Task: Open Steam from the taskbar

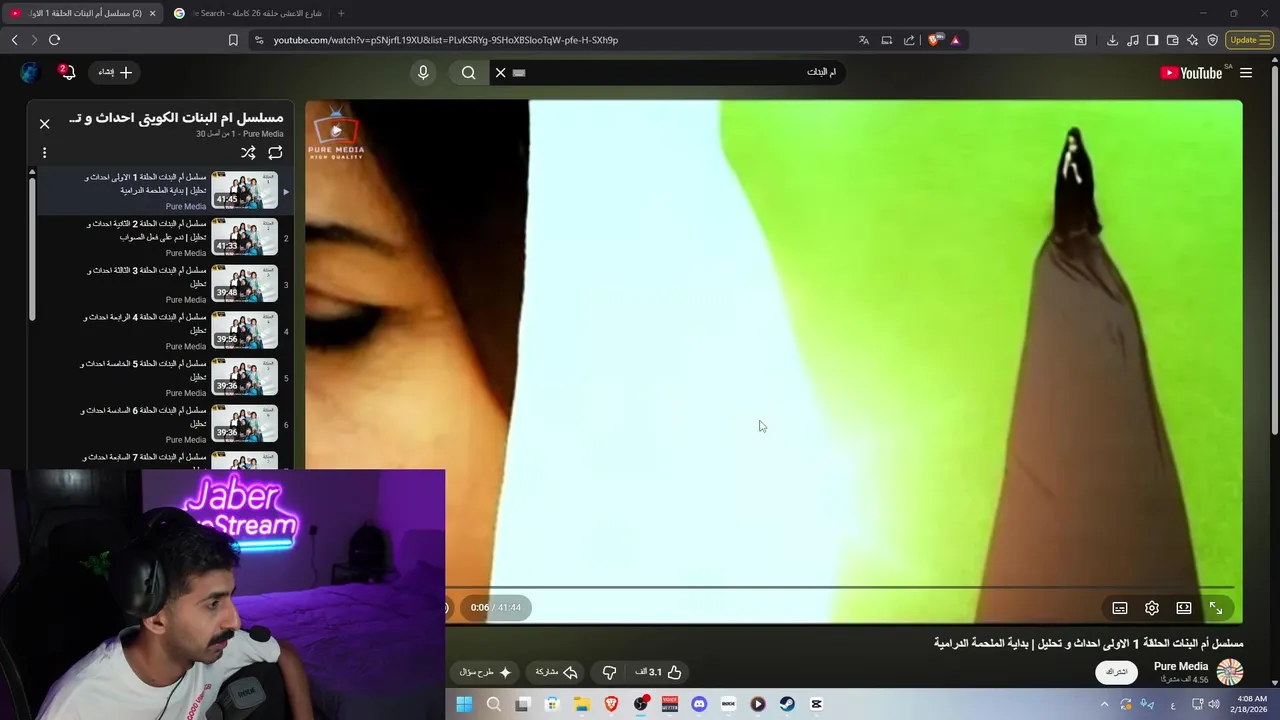Action: click(x=787, y=704)
